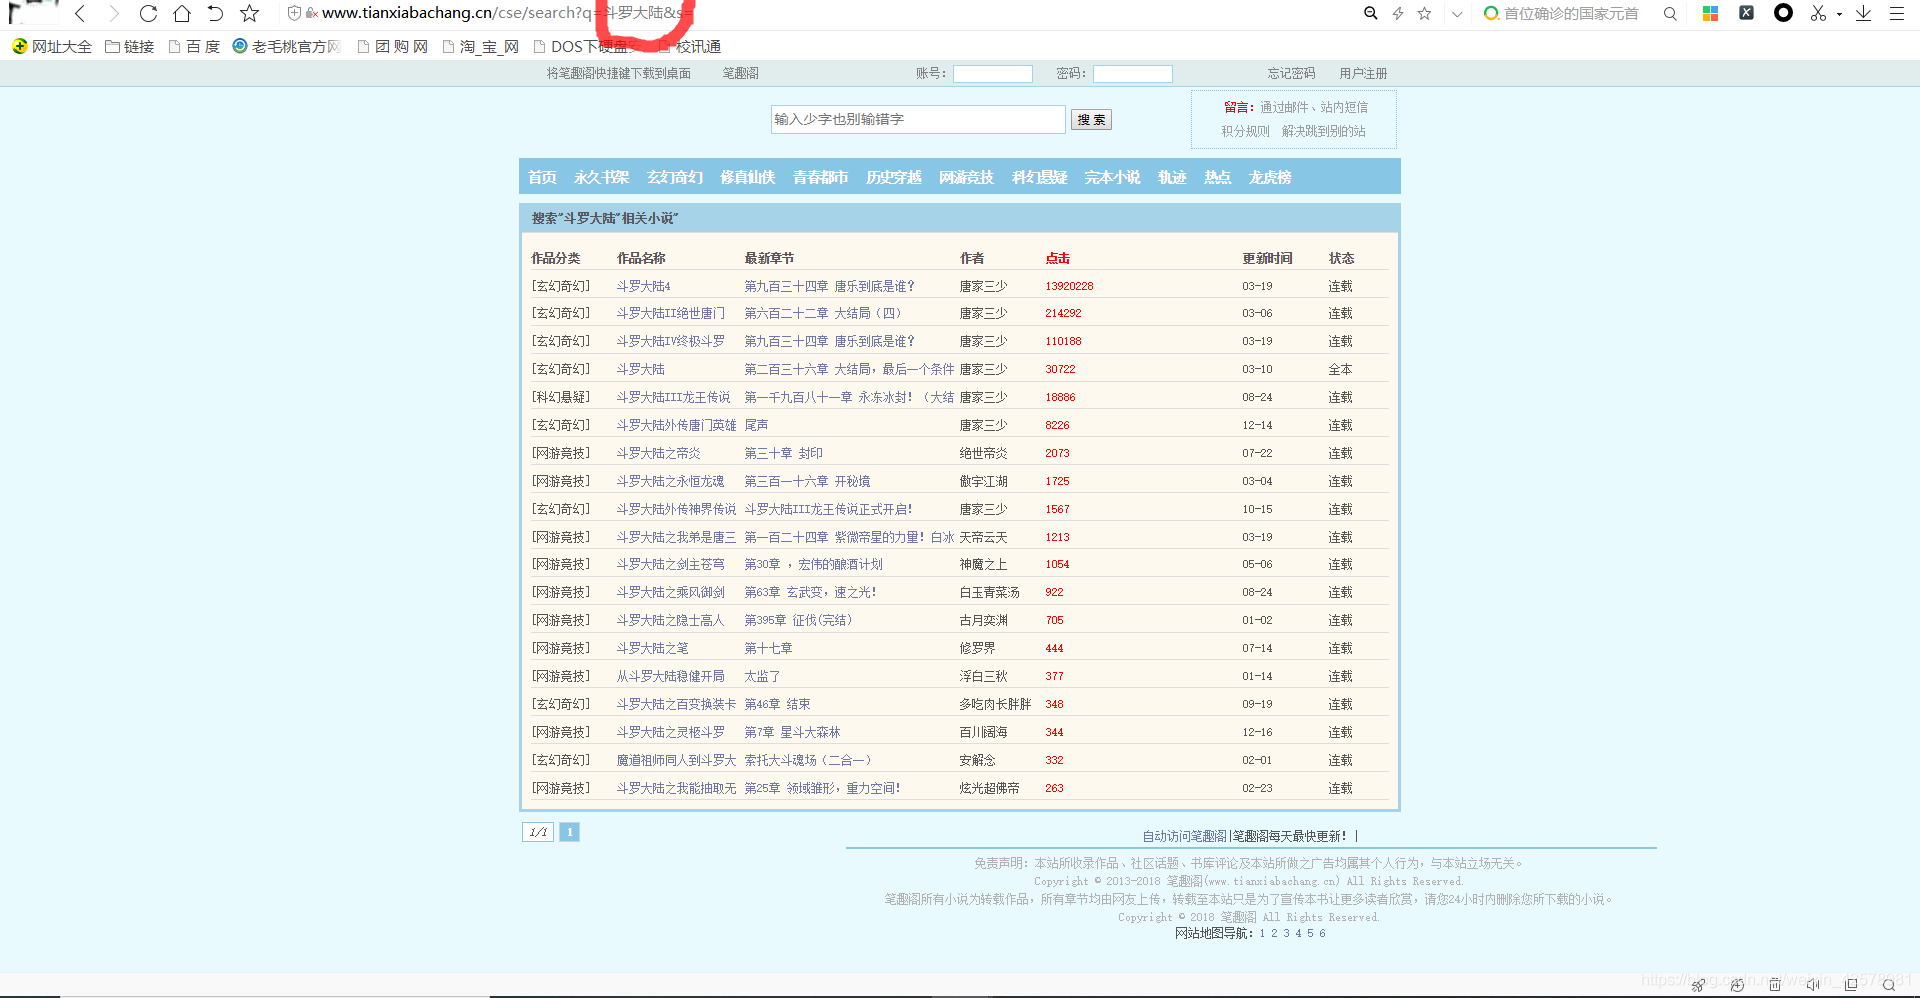
Task: Open the 修真仙侠 navigation tab
Action: pos(748,177)
